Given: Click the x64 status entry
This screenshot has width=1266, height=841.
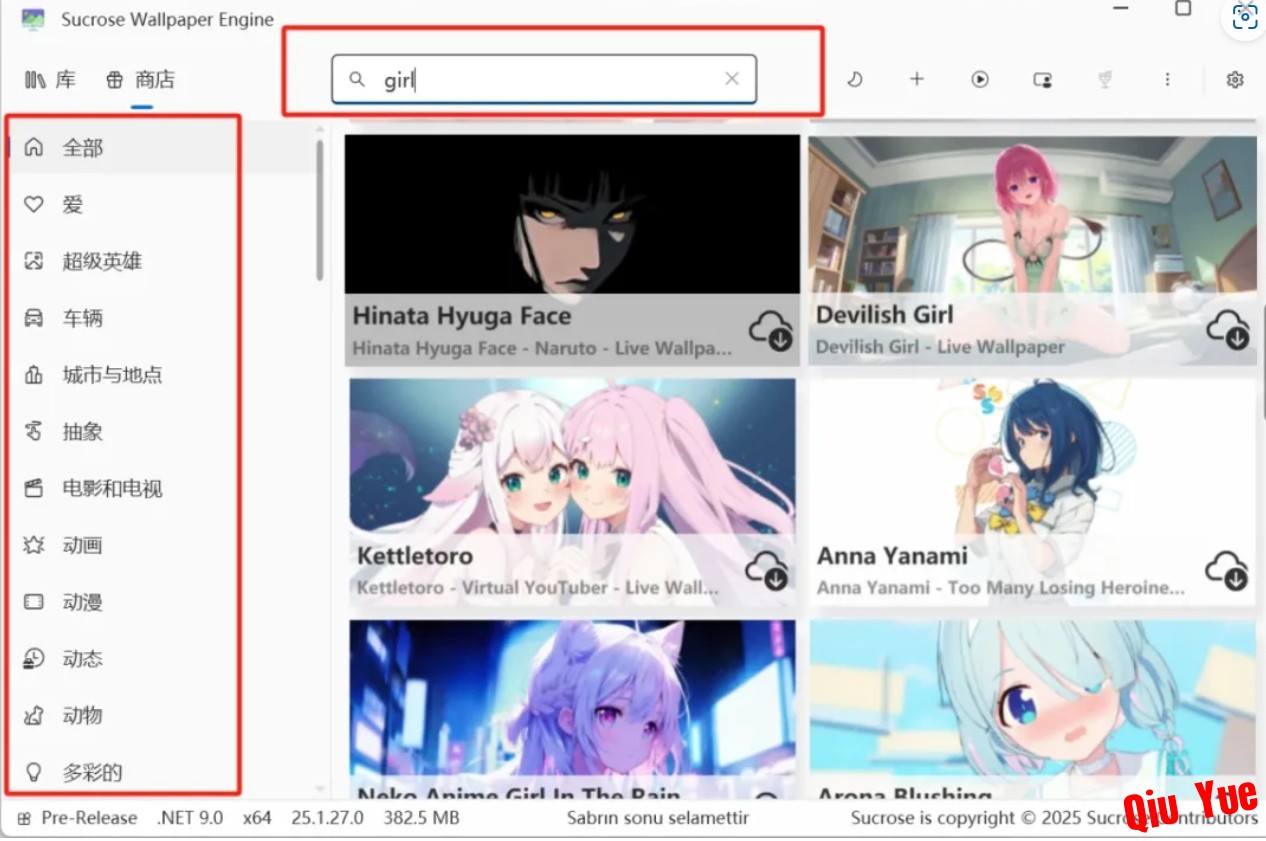Looking at the screenshot, I should coord(257,818).
